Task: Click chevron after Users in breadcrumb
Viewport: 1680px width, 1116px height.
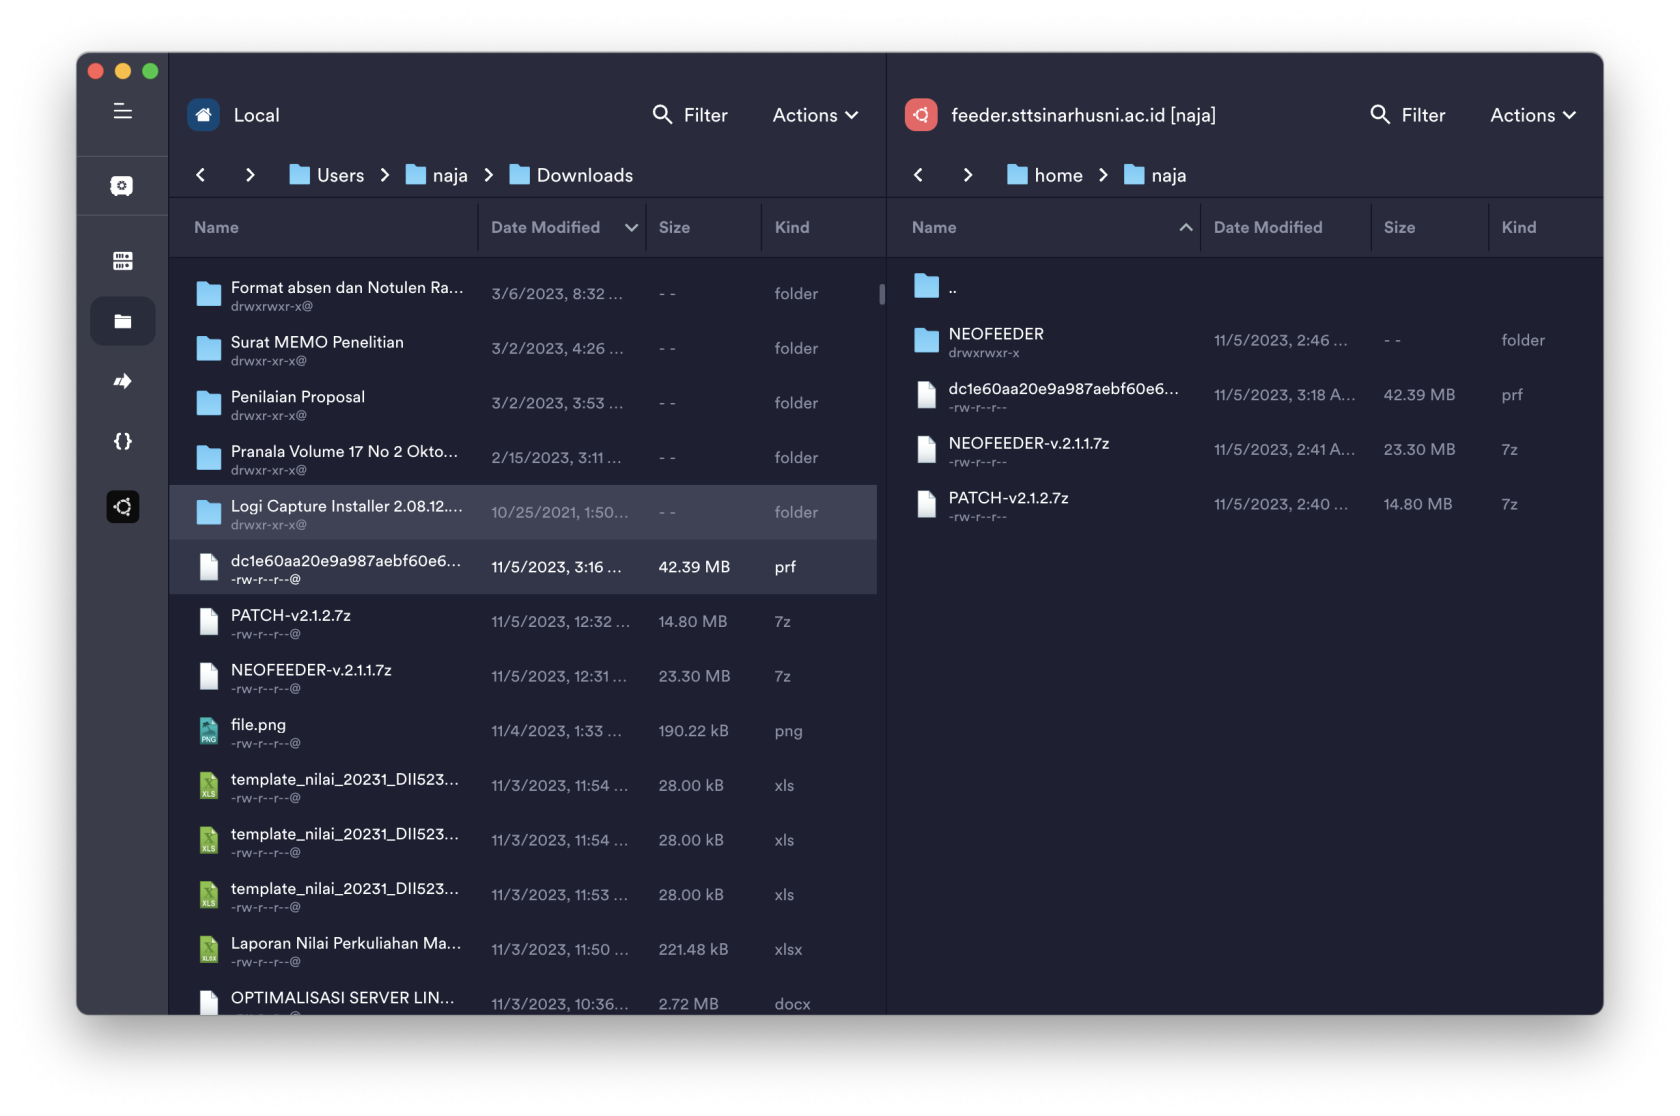Action: tap(385, 175)
